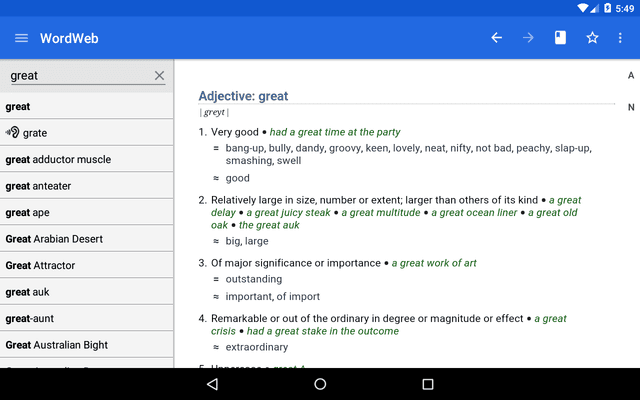Follow the 'outstanding' synonym link
This screenshot has width=640, height=400.
pos(254,279)
